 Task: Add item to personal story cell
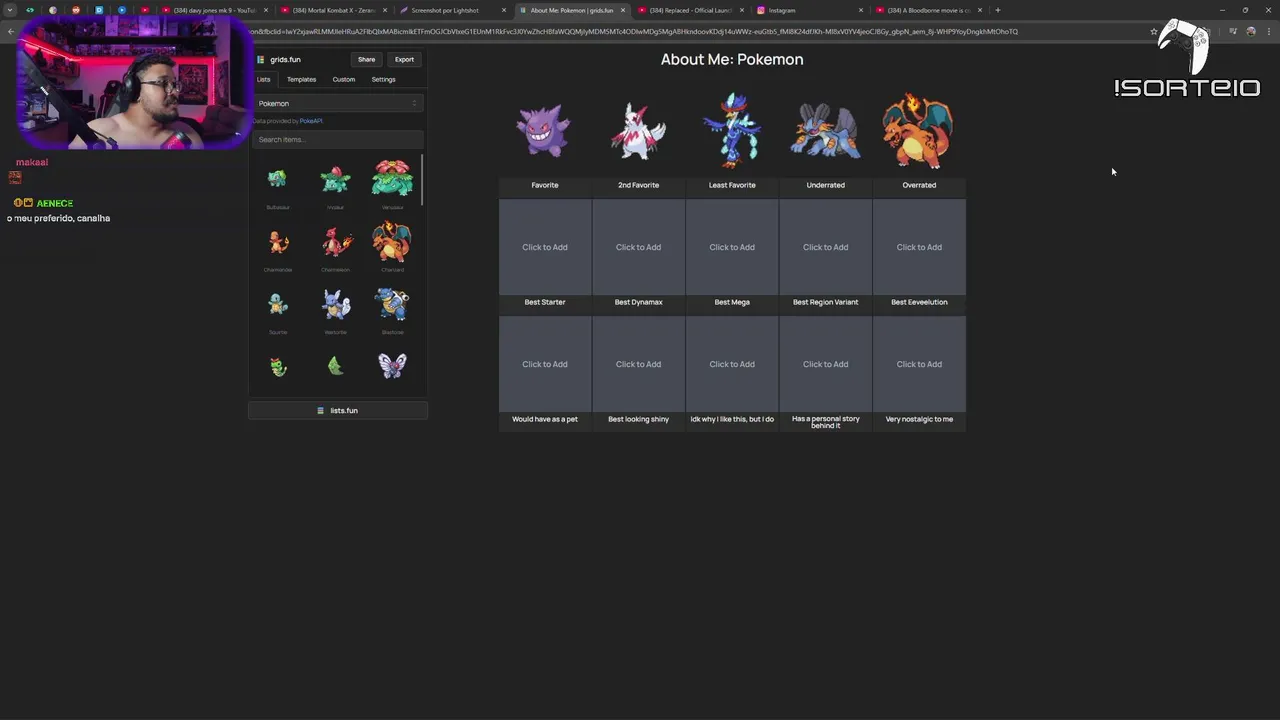click(825, 364)
